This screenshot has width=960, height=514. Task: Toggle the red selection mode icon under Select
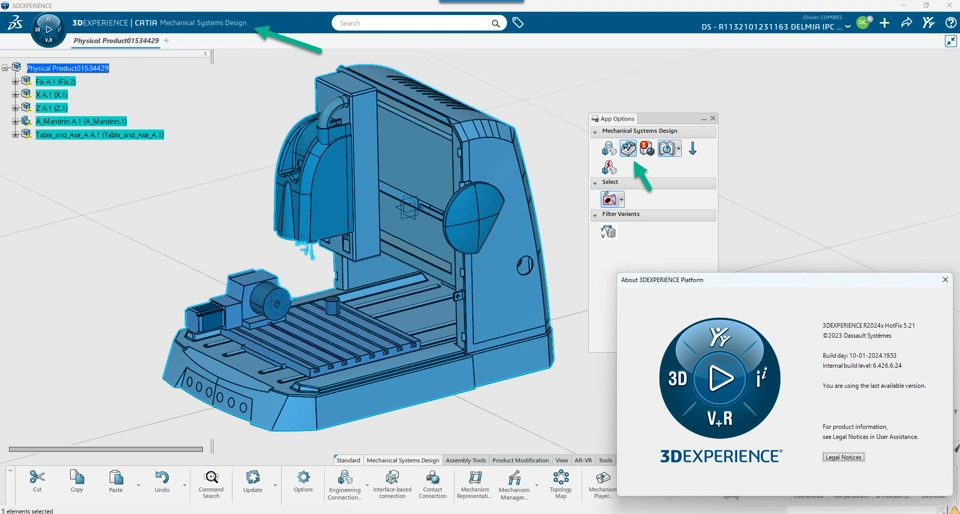point(609,199)
